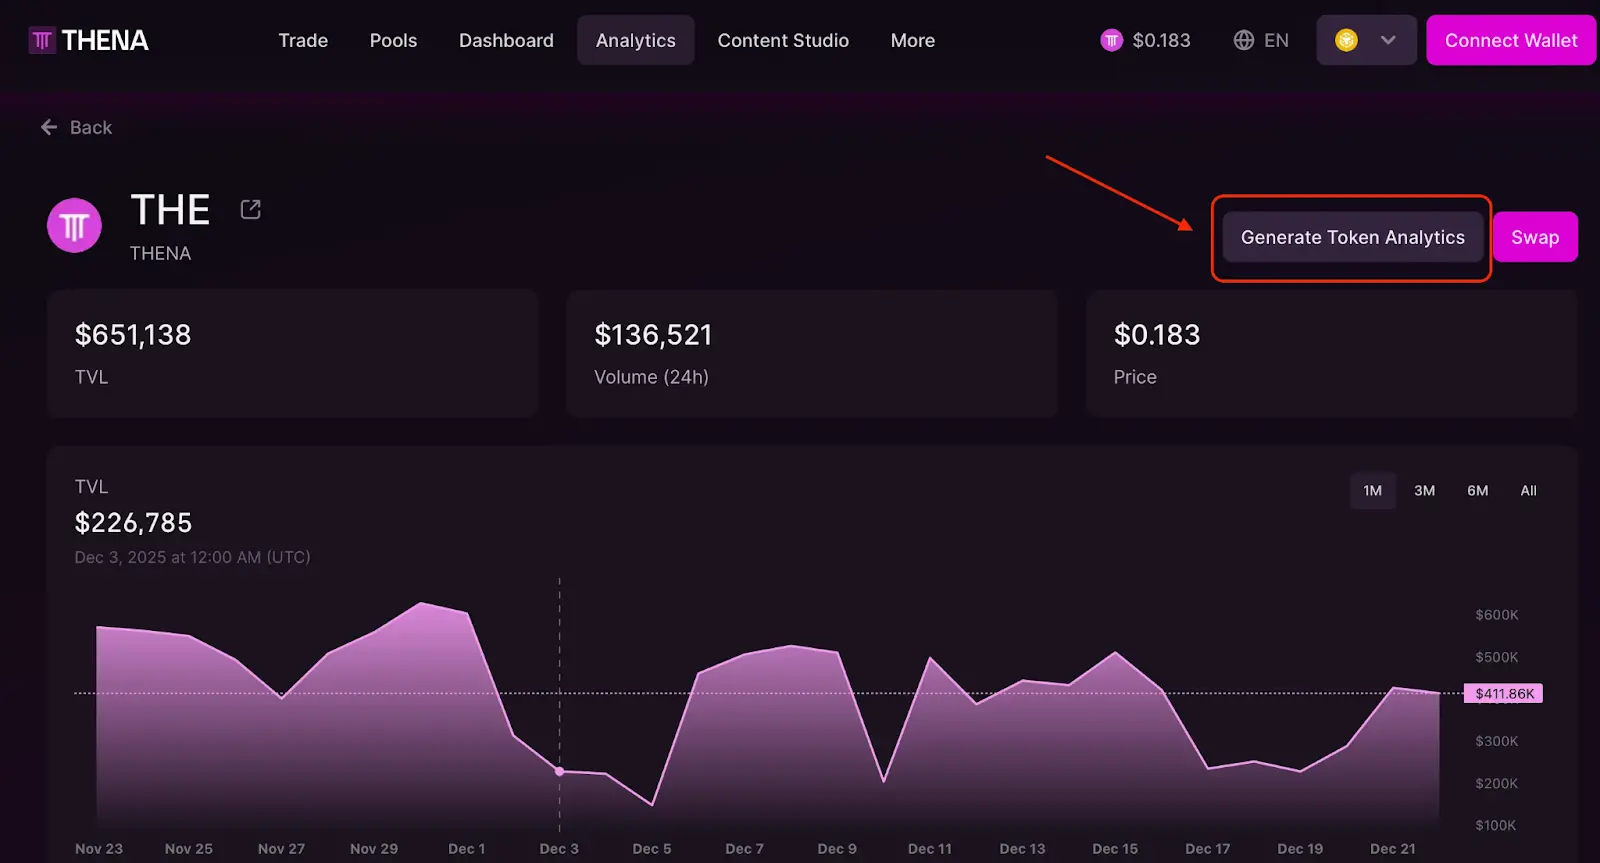Show All time chart range

tap(1528, 491)
